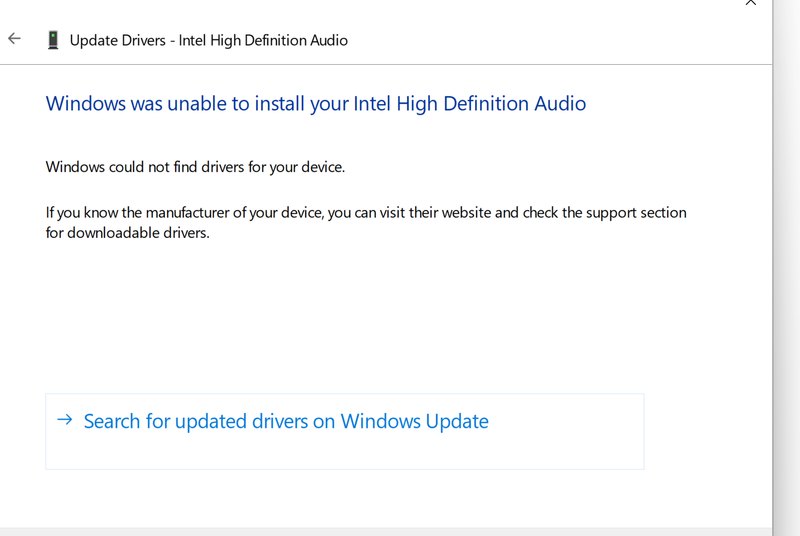This screenshot has height=536, width=800.
Task: Close the Update Drivers window
Action: coord(751,3)
